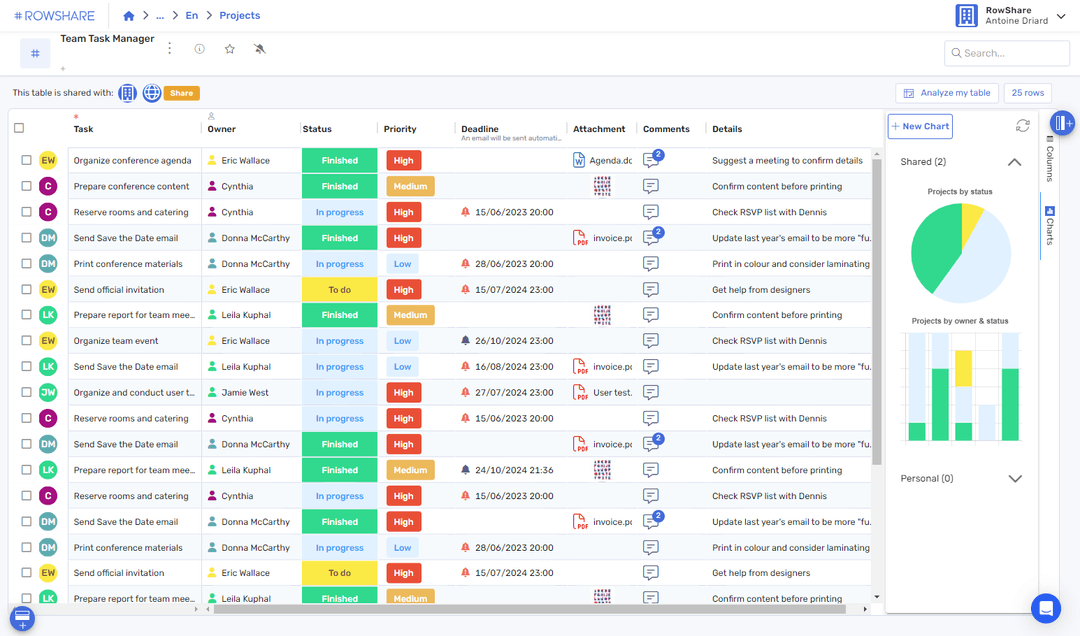Image resolution: width=1080 pixels, height=636 pixels.
Task: Collapse the Shared (2) charts section
Action: [1014, 161]
